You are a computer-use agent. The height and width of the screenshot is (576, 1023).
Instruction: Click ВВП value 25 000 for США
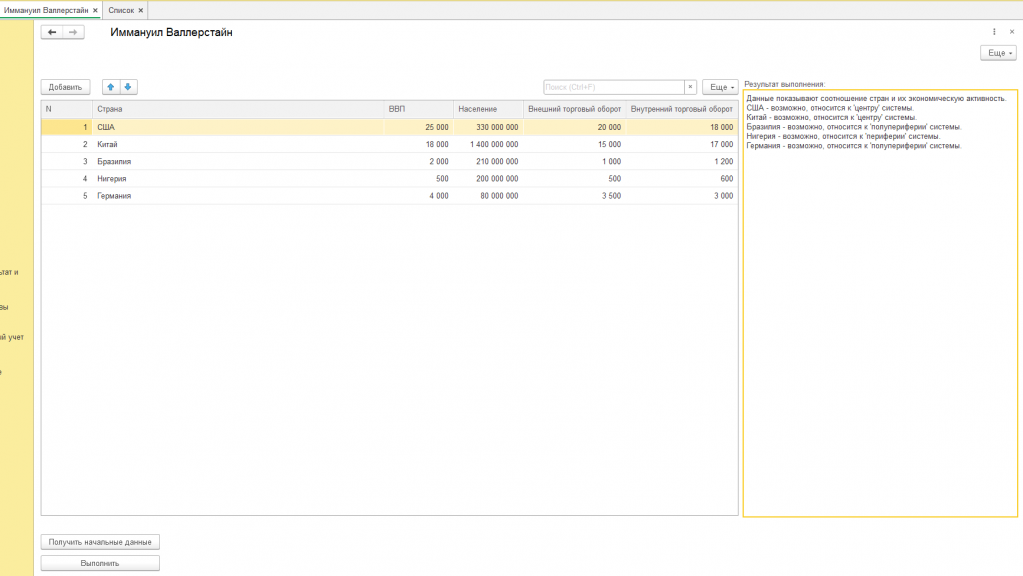click(418, 127)
